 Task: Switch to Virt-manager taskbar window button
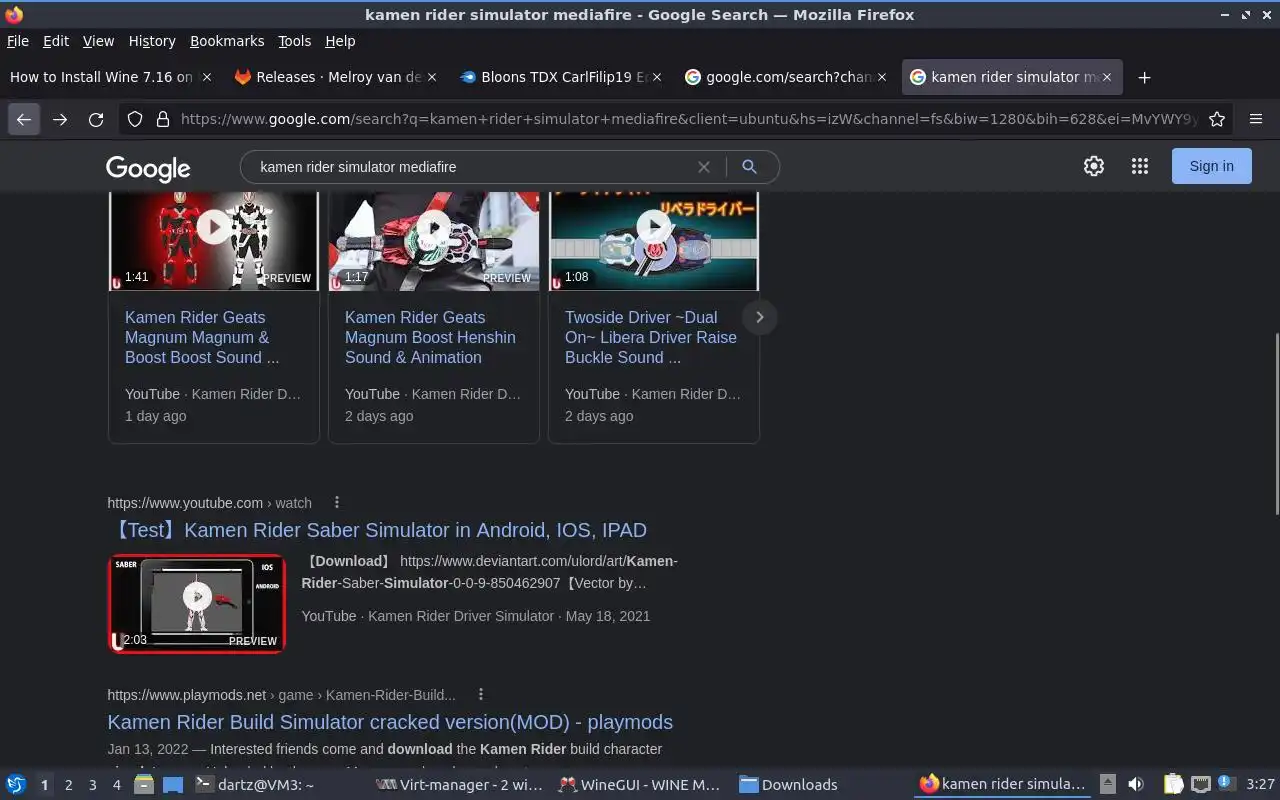tap(460, 785)
